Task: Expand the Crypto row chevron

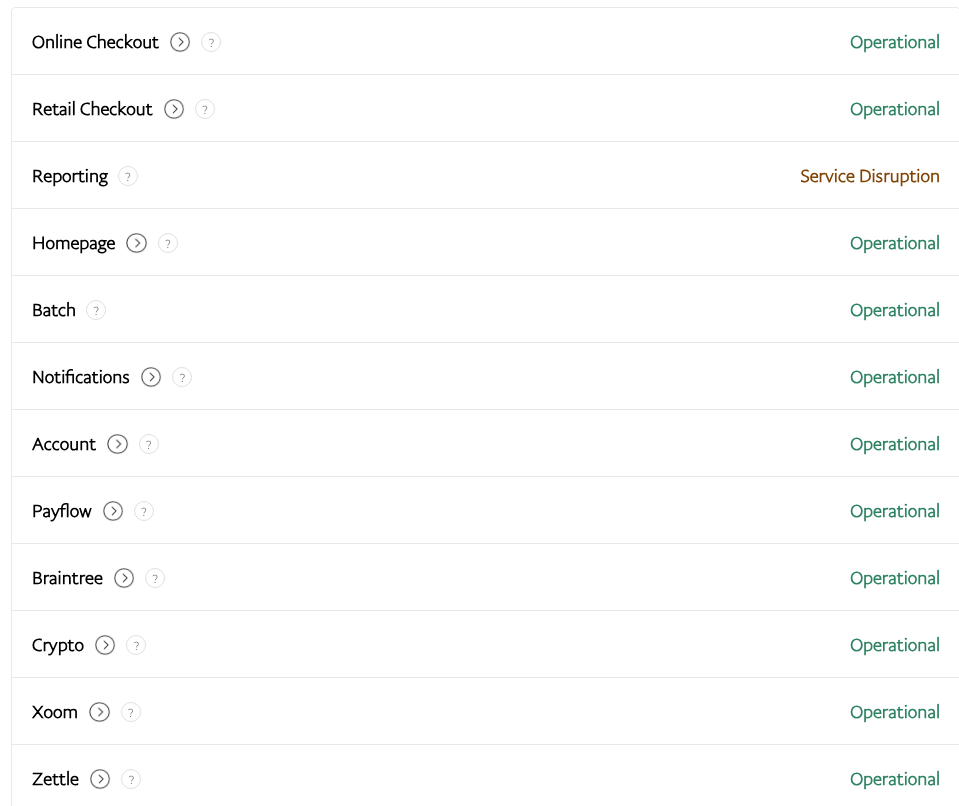Action: click(105, 645)
